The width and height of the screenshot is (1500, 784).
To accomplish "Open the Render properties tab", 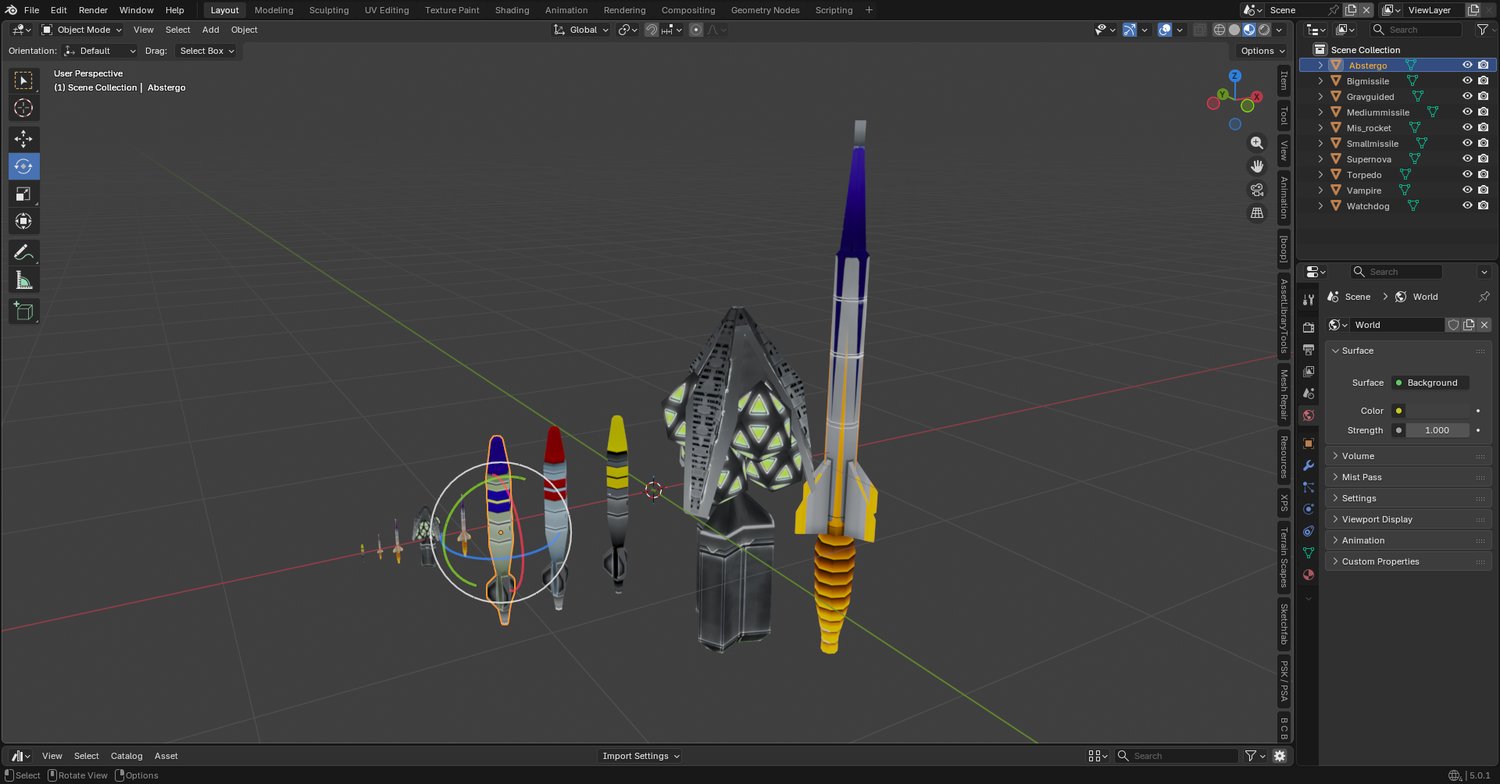I will point(1308,327).
